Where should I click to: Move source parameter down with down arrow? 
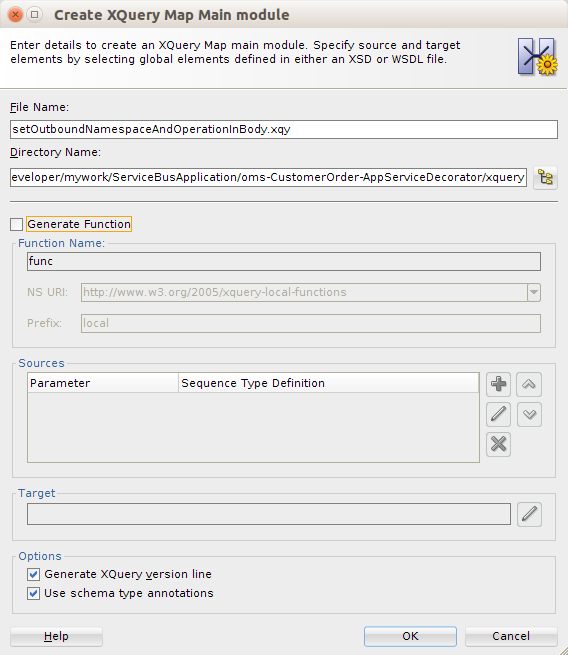coord(529,414)
